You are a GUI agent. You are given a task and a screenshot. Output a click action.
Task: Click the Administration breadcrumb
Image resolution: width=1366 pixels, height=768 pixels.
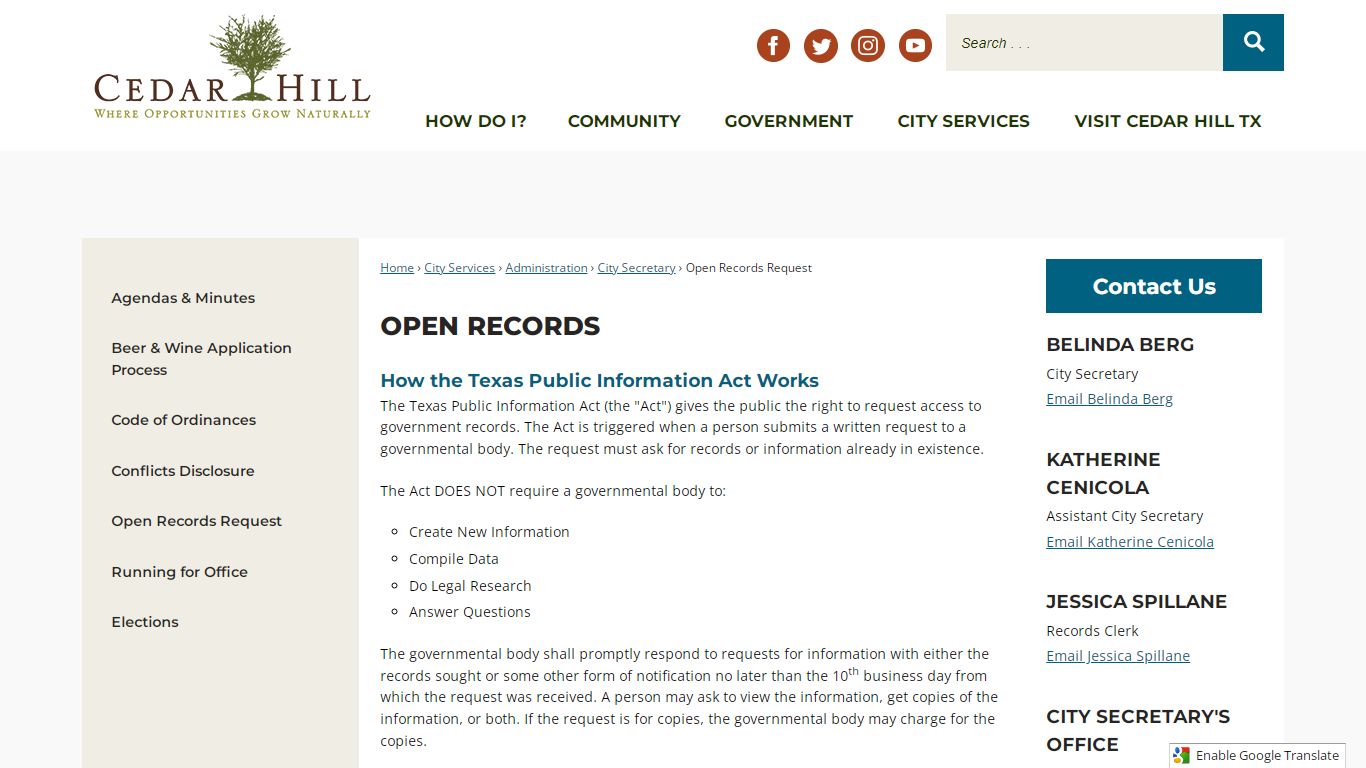click(547, 268)
